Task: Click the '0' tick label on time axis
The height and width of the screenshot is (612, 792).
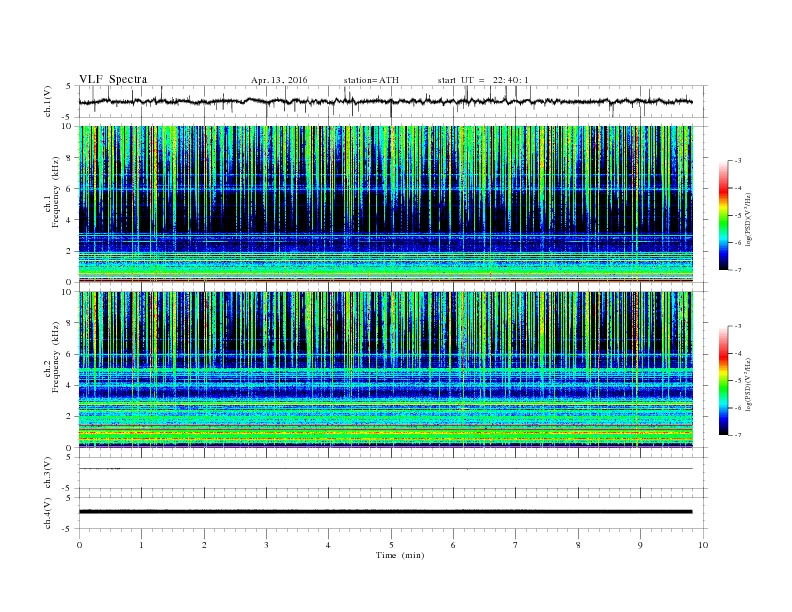Action: pos(79,545)
